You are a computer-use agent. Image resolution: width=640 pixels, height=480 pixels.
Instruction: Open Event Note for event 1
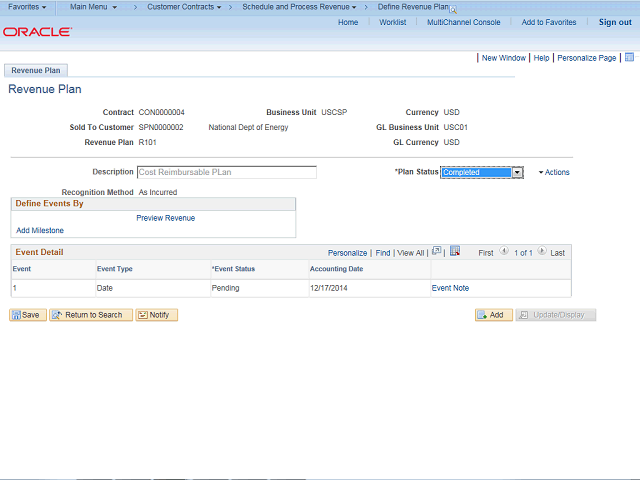coord(450,288)
